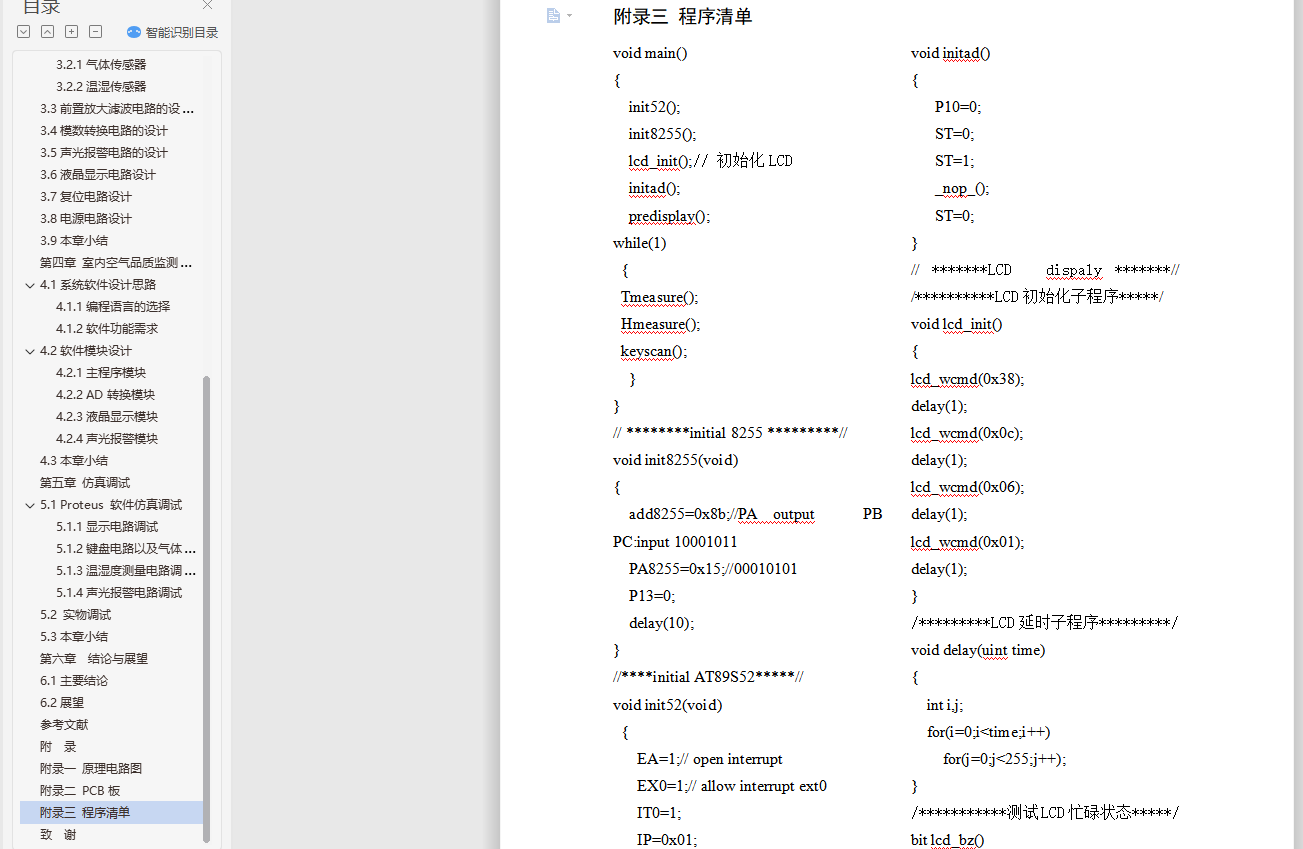Select 3.7 复位电路设计
The image size is (1303, 849).
click(x=86, y=197)
